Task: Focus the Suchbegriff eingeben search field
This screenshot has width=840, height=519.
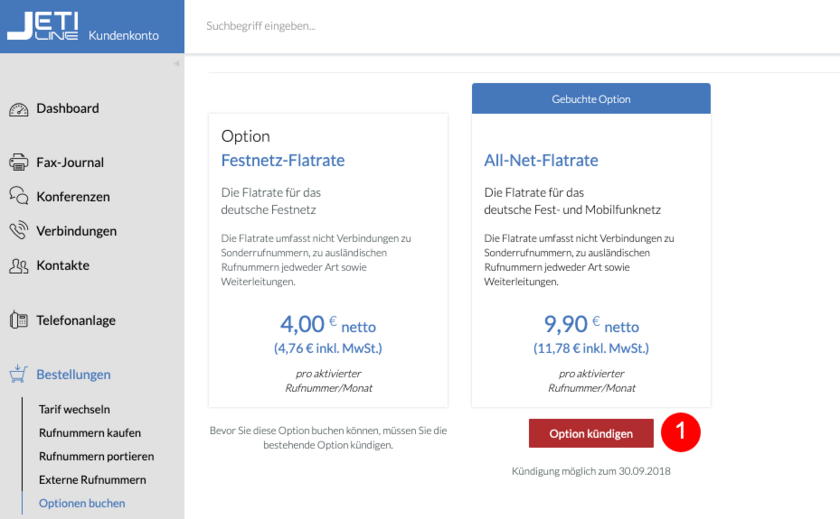Action: (x=261, y=26)
